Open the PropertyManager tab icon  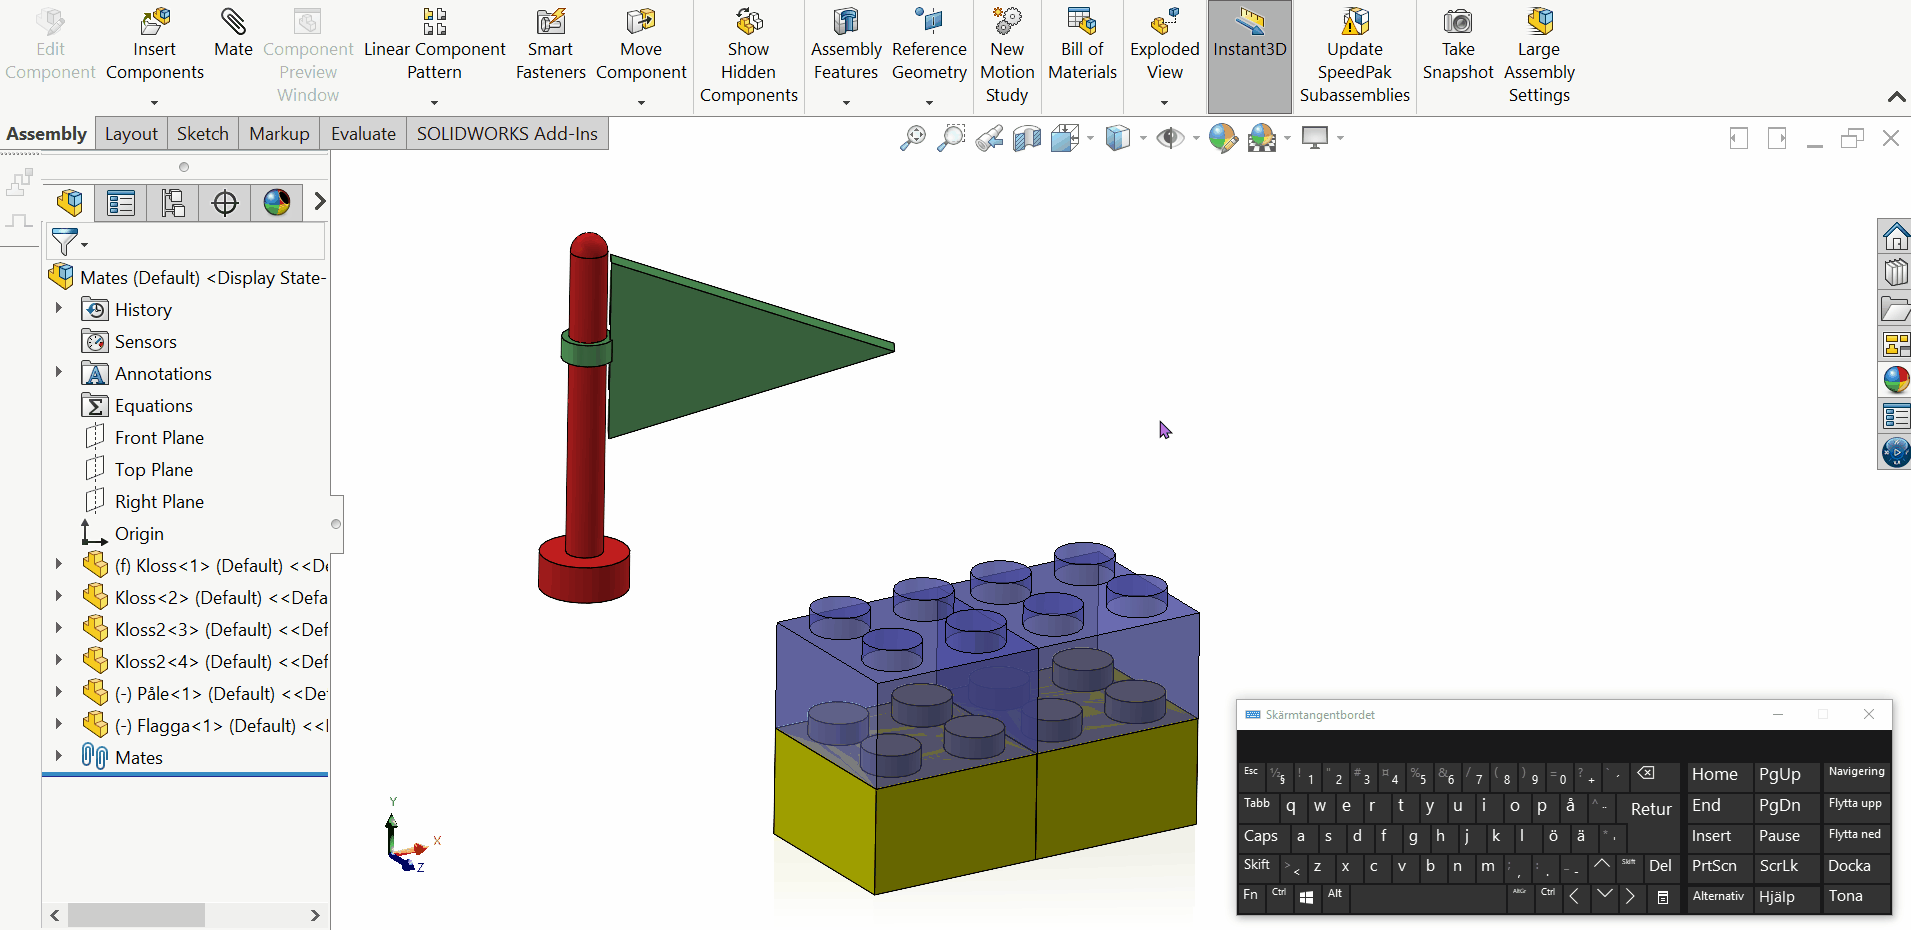[121, 203]
